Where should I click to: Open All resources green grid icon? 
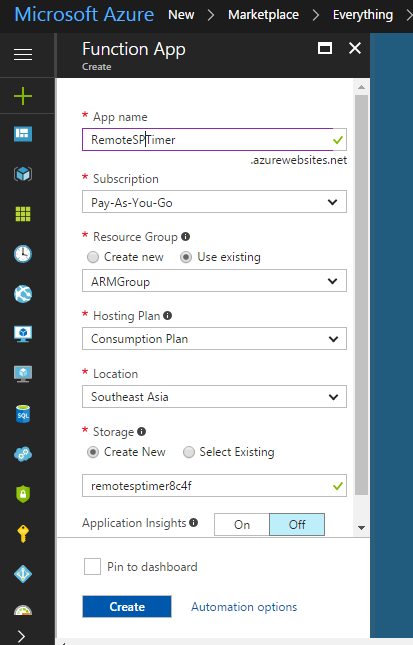point(23,214)
